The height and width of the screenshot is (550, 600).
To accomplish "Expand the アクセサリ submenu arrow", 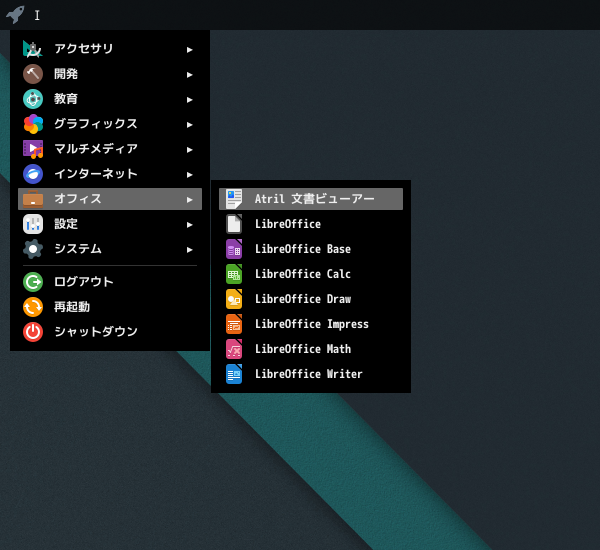I will [x=189, y=50].
